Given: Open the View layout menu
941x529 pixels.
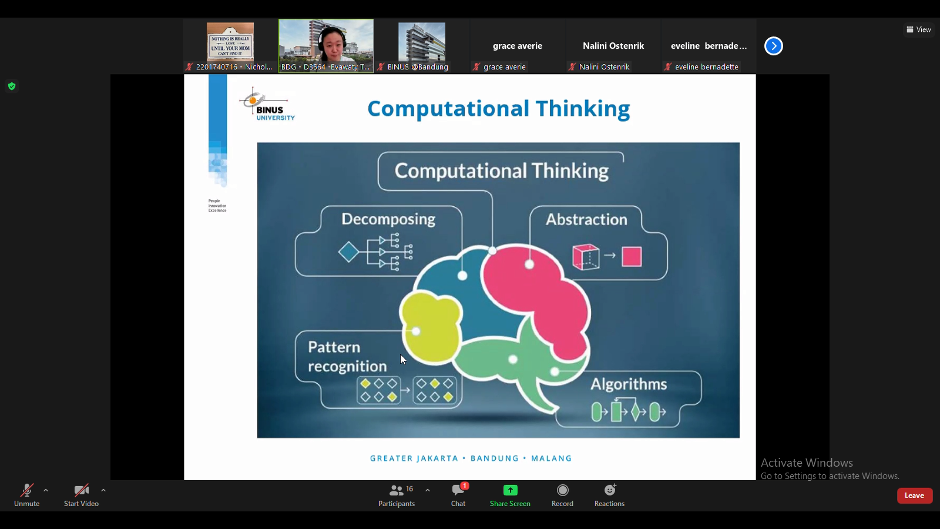Looking at the screenshot, I should (917, 30).
